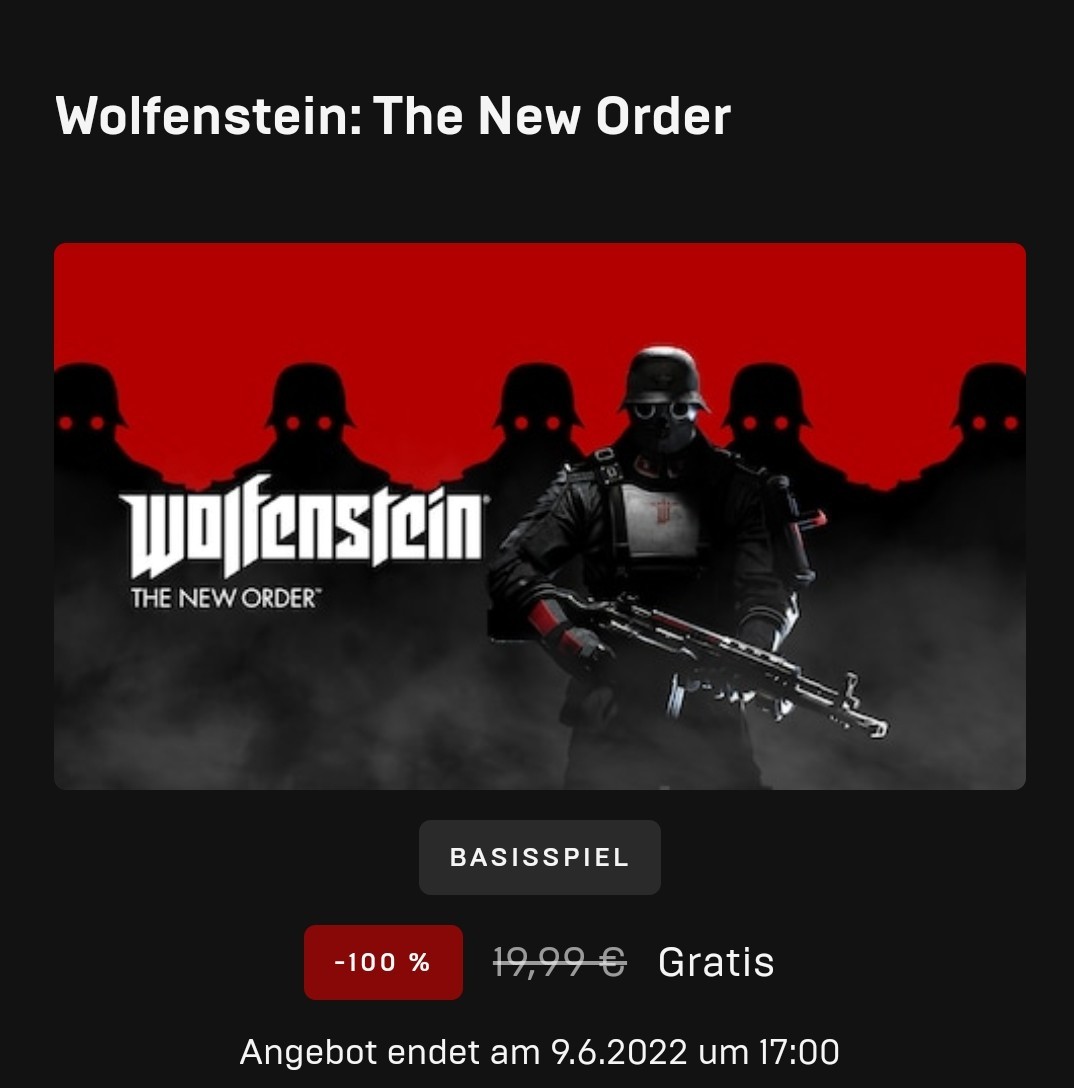This screenshot has width=1074, height=1088.
Task: Click the Angebot endet am 9.6.2022 text
Action: click(x=463, y=1052)
